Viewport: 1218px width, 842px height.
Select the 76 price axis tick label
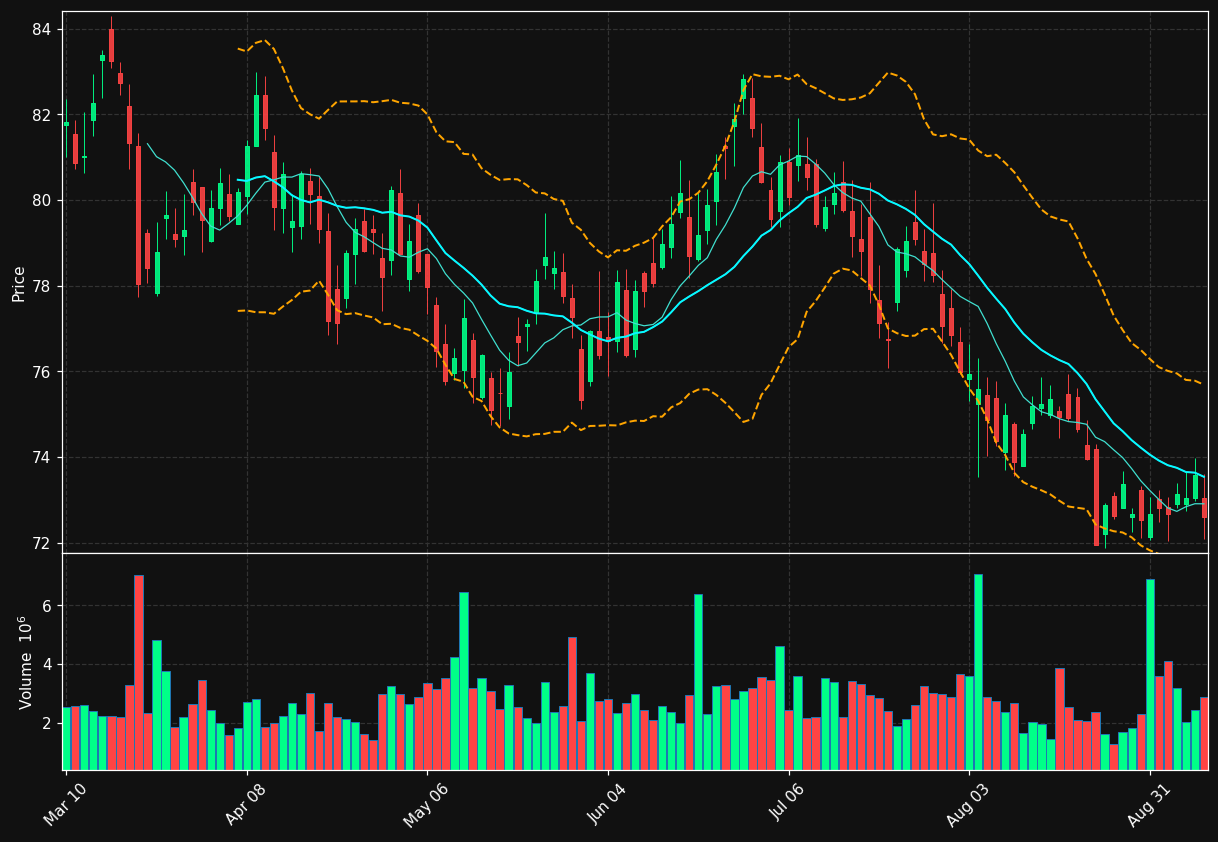[x=41, y=372]
